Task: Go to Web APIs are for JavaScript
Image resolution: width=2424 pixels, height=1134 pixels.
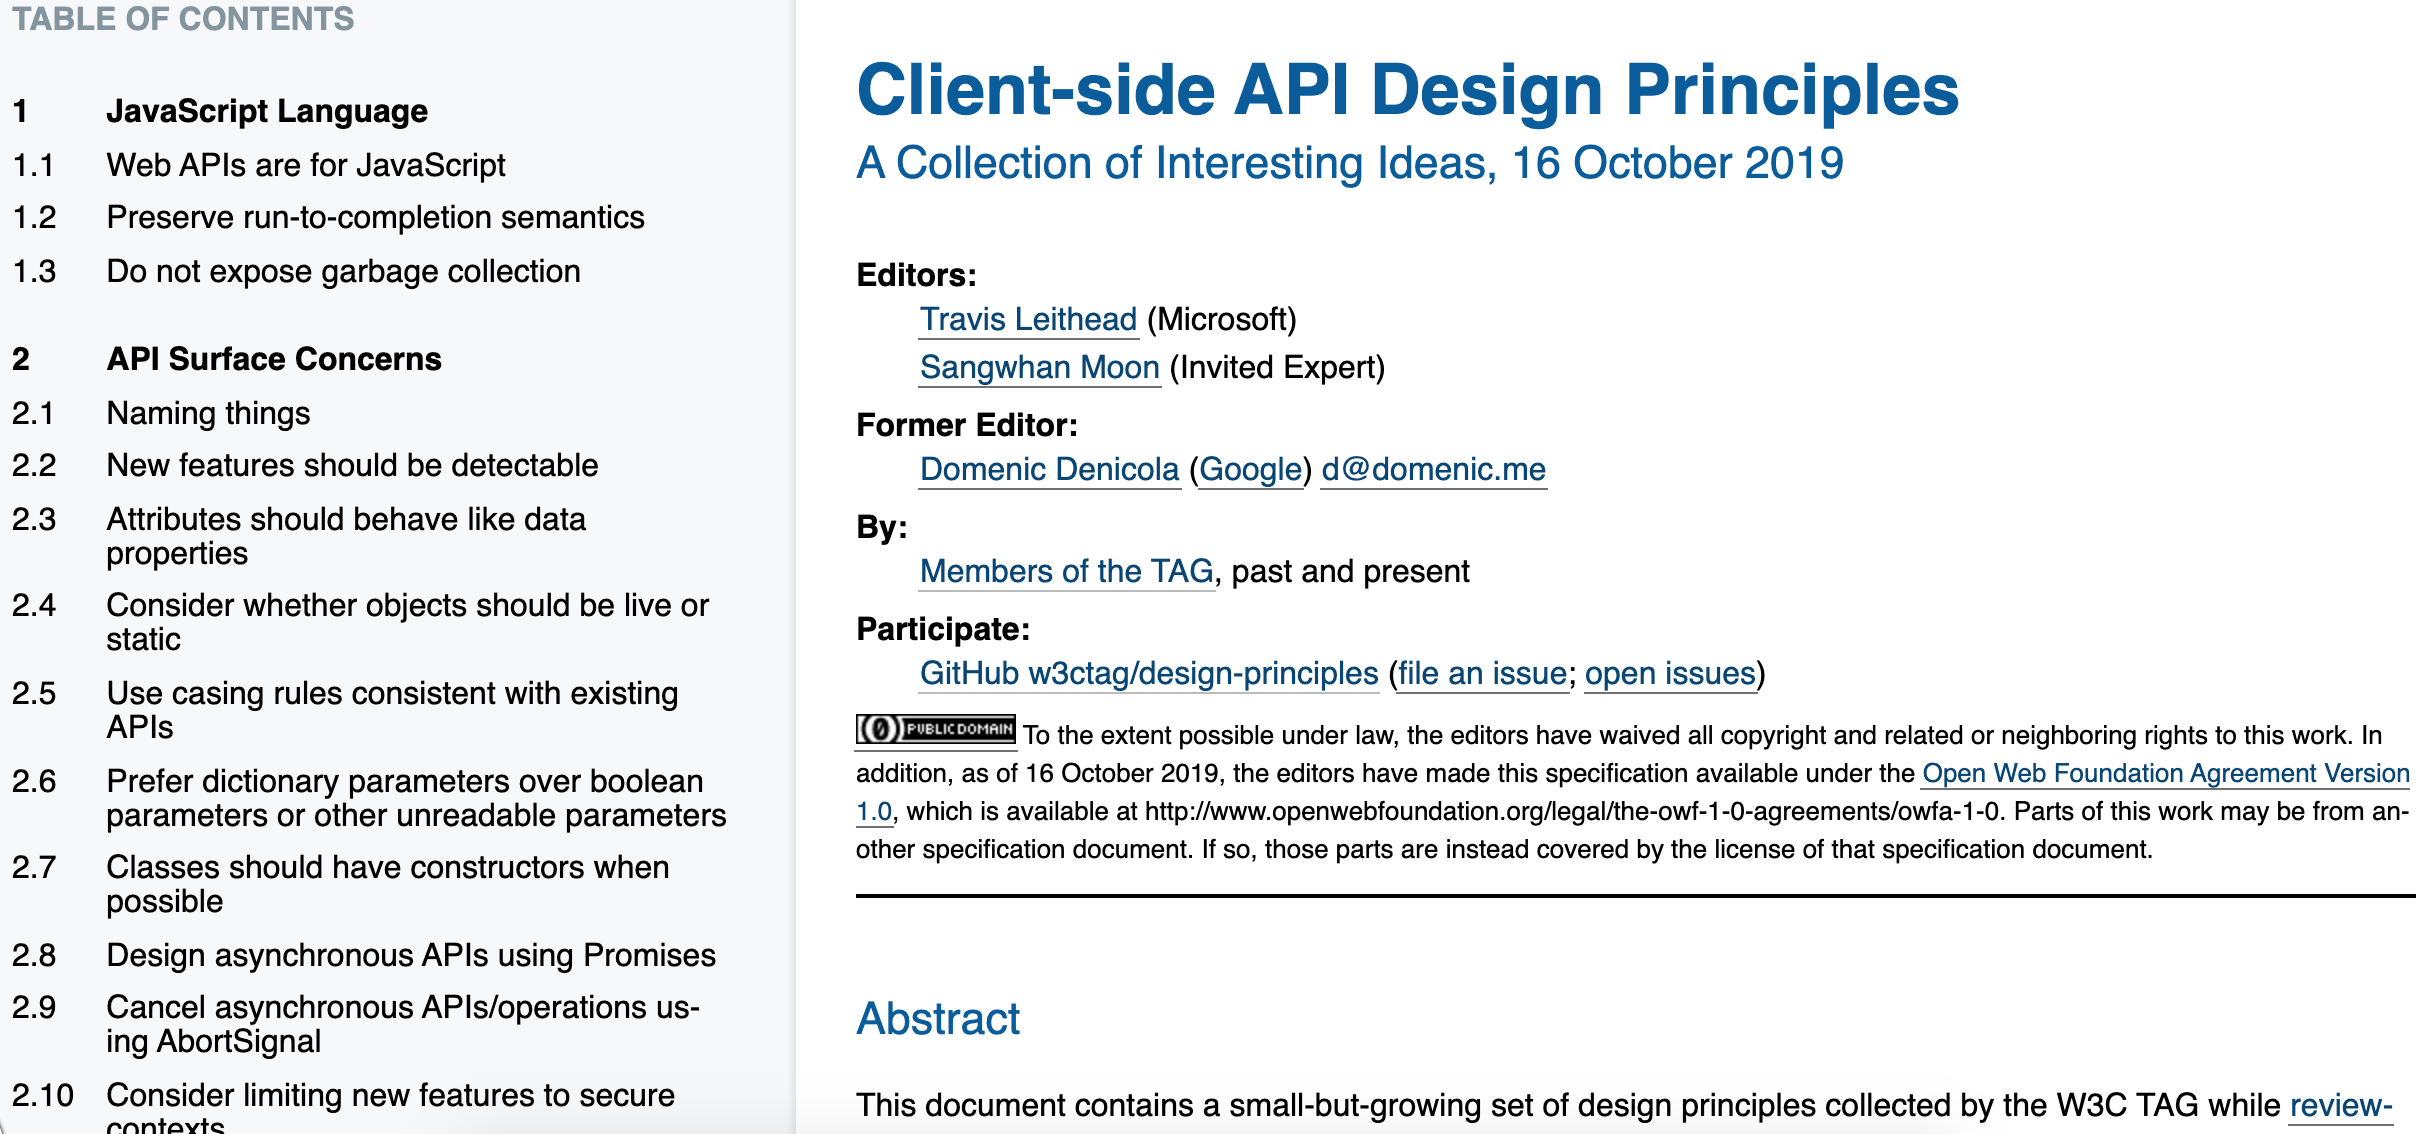Action: click(305, 165)
